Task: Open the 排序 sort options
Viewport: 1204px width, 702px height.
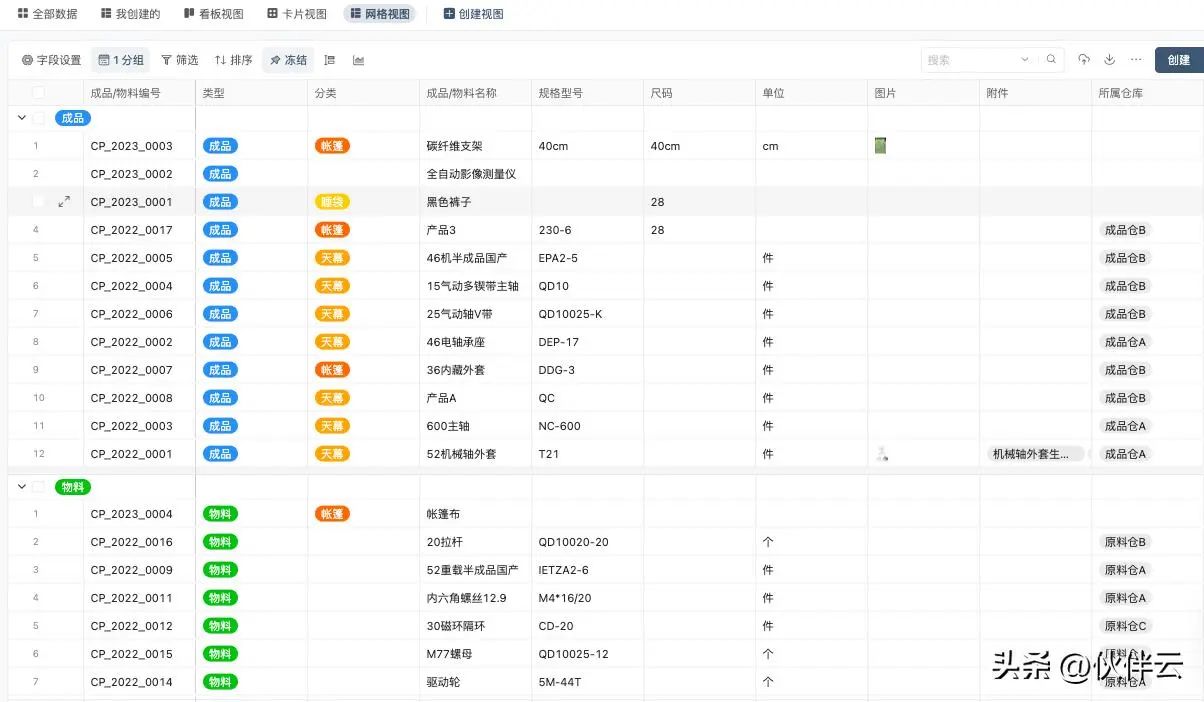Action: coord(233,60)
